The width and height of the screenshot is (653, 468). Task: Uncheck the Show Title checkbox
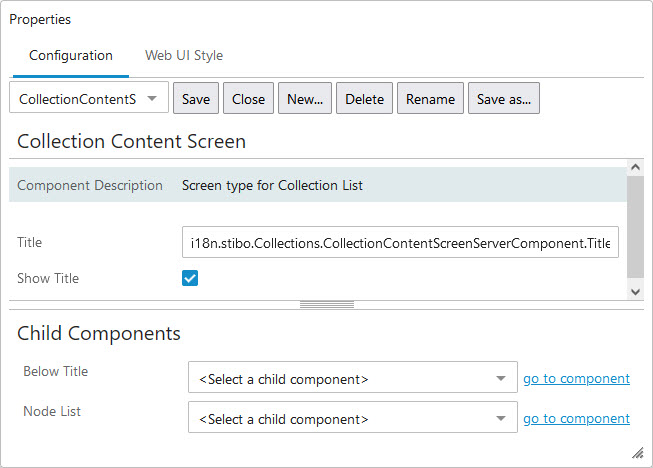point(190,278)
